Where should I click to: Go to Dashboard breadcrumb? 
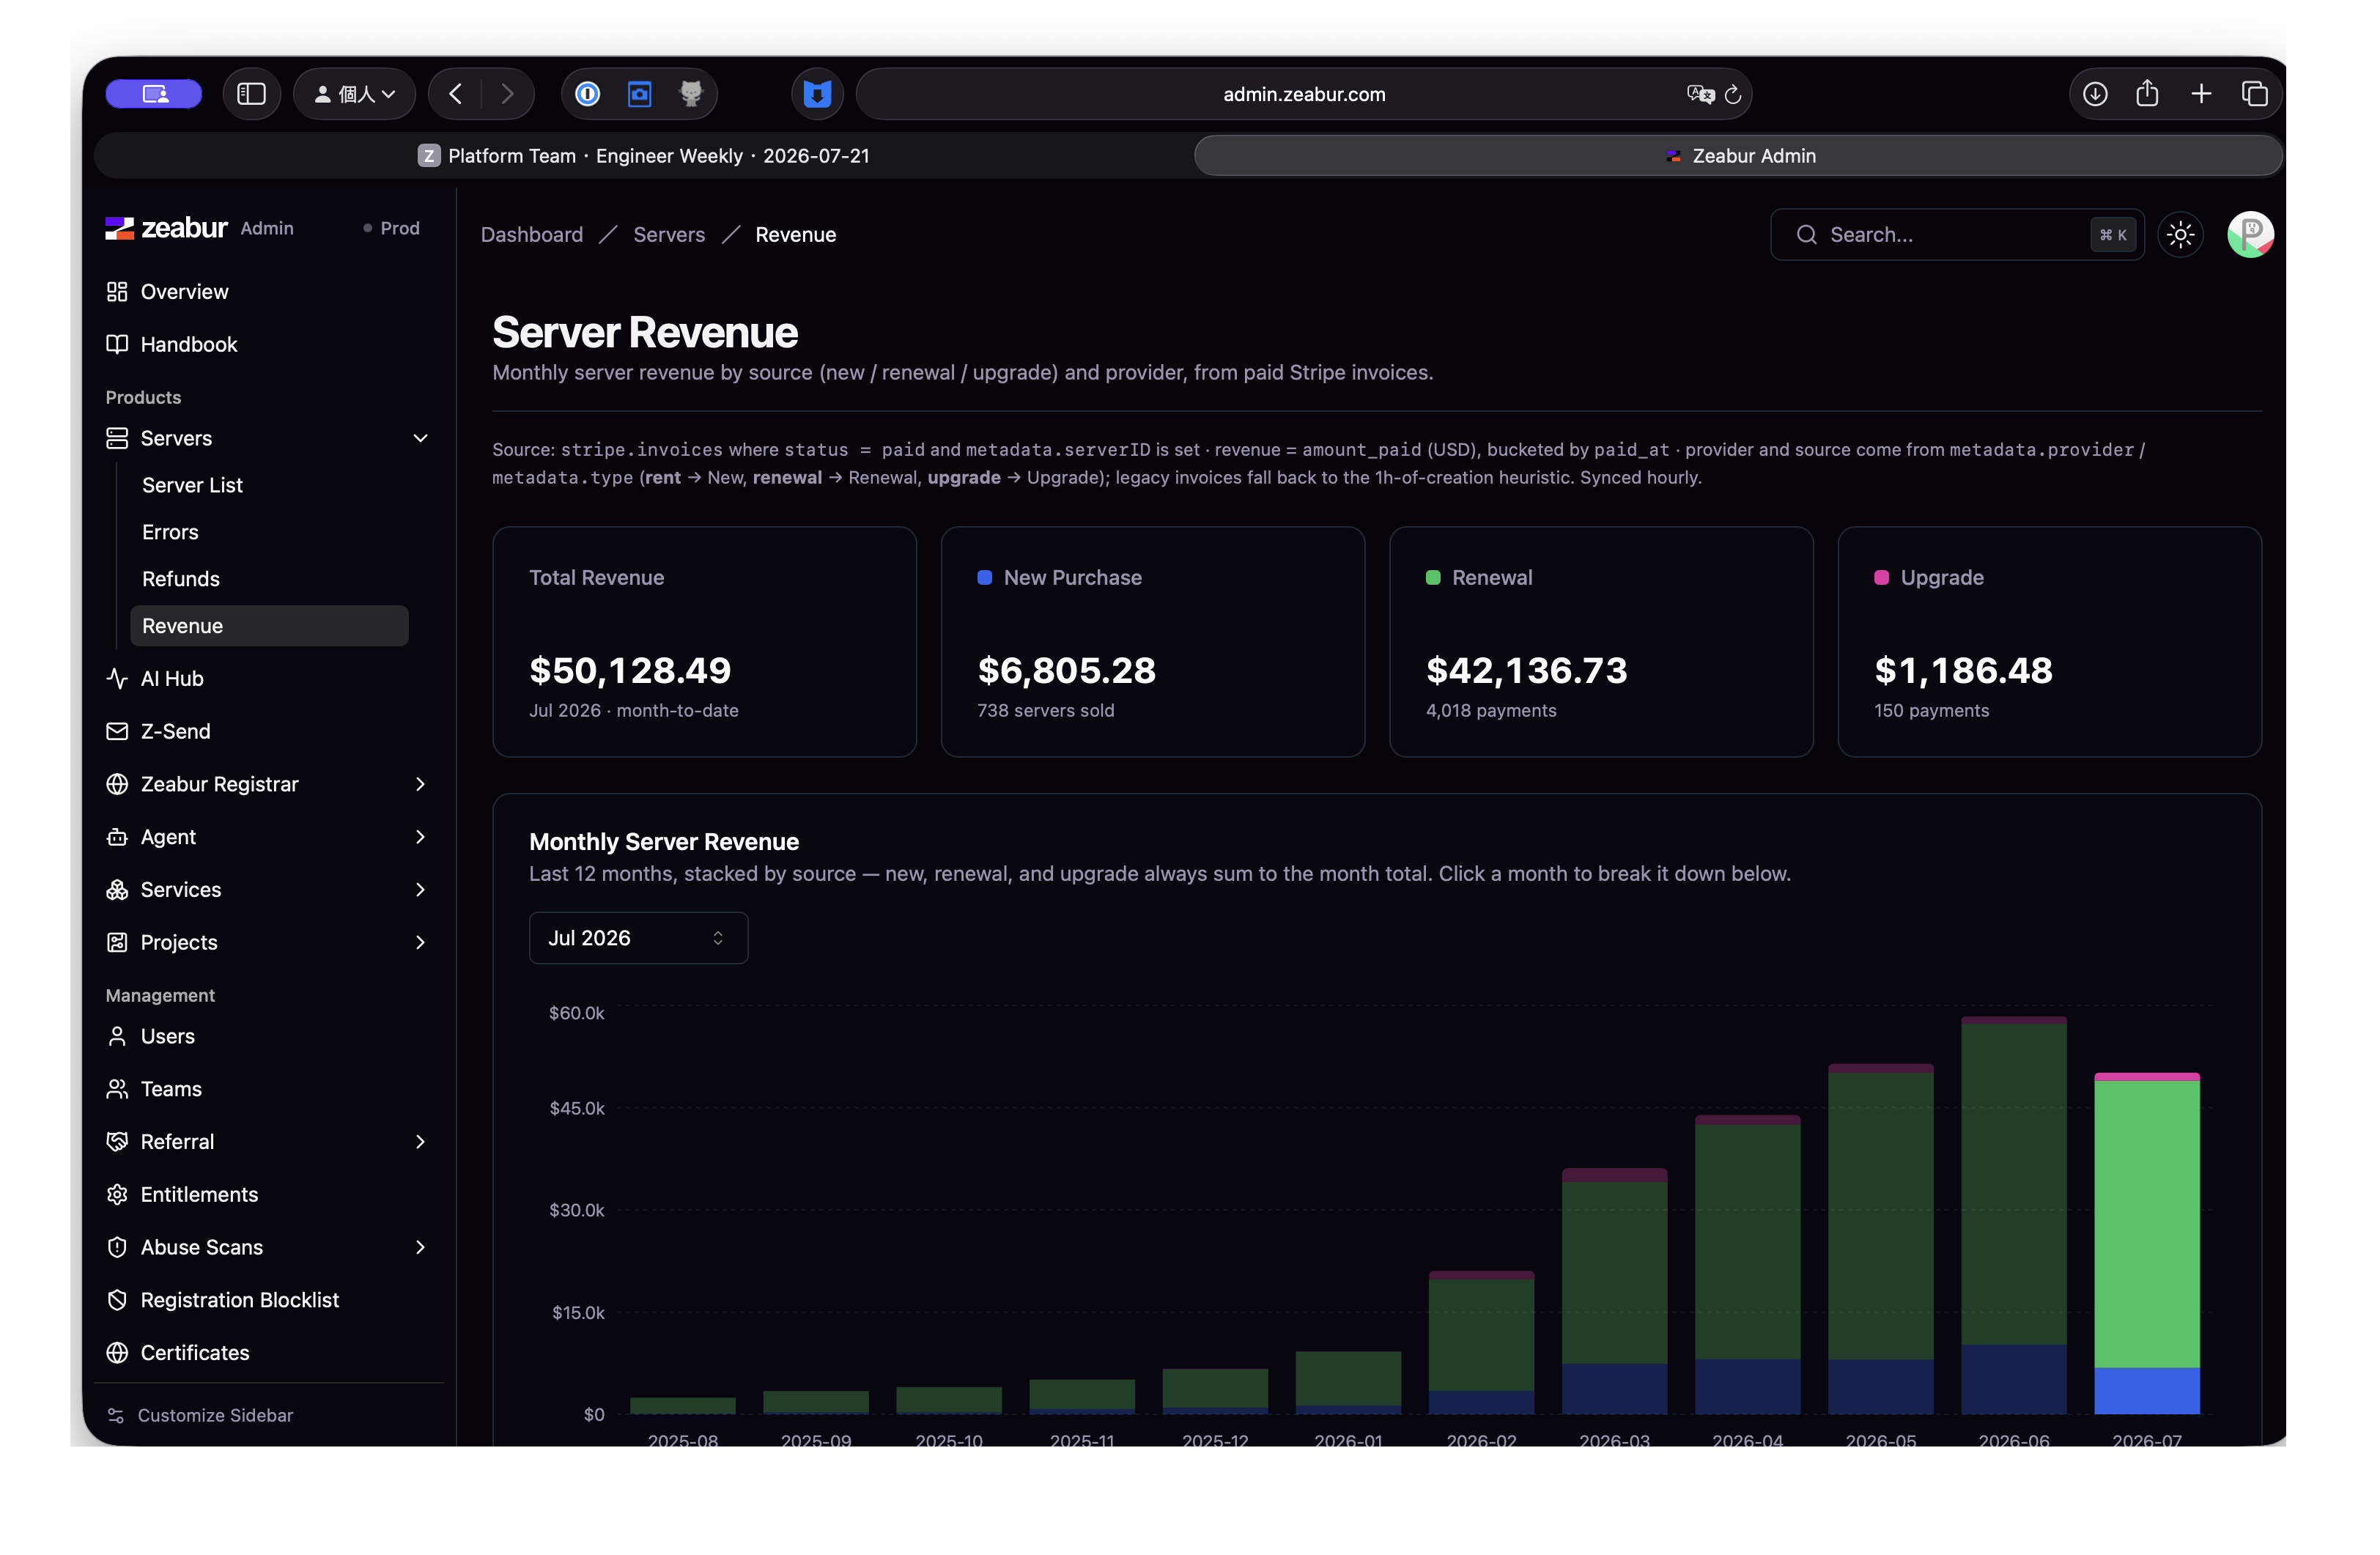(x=532, y=235)
